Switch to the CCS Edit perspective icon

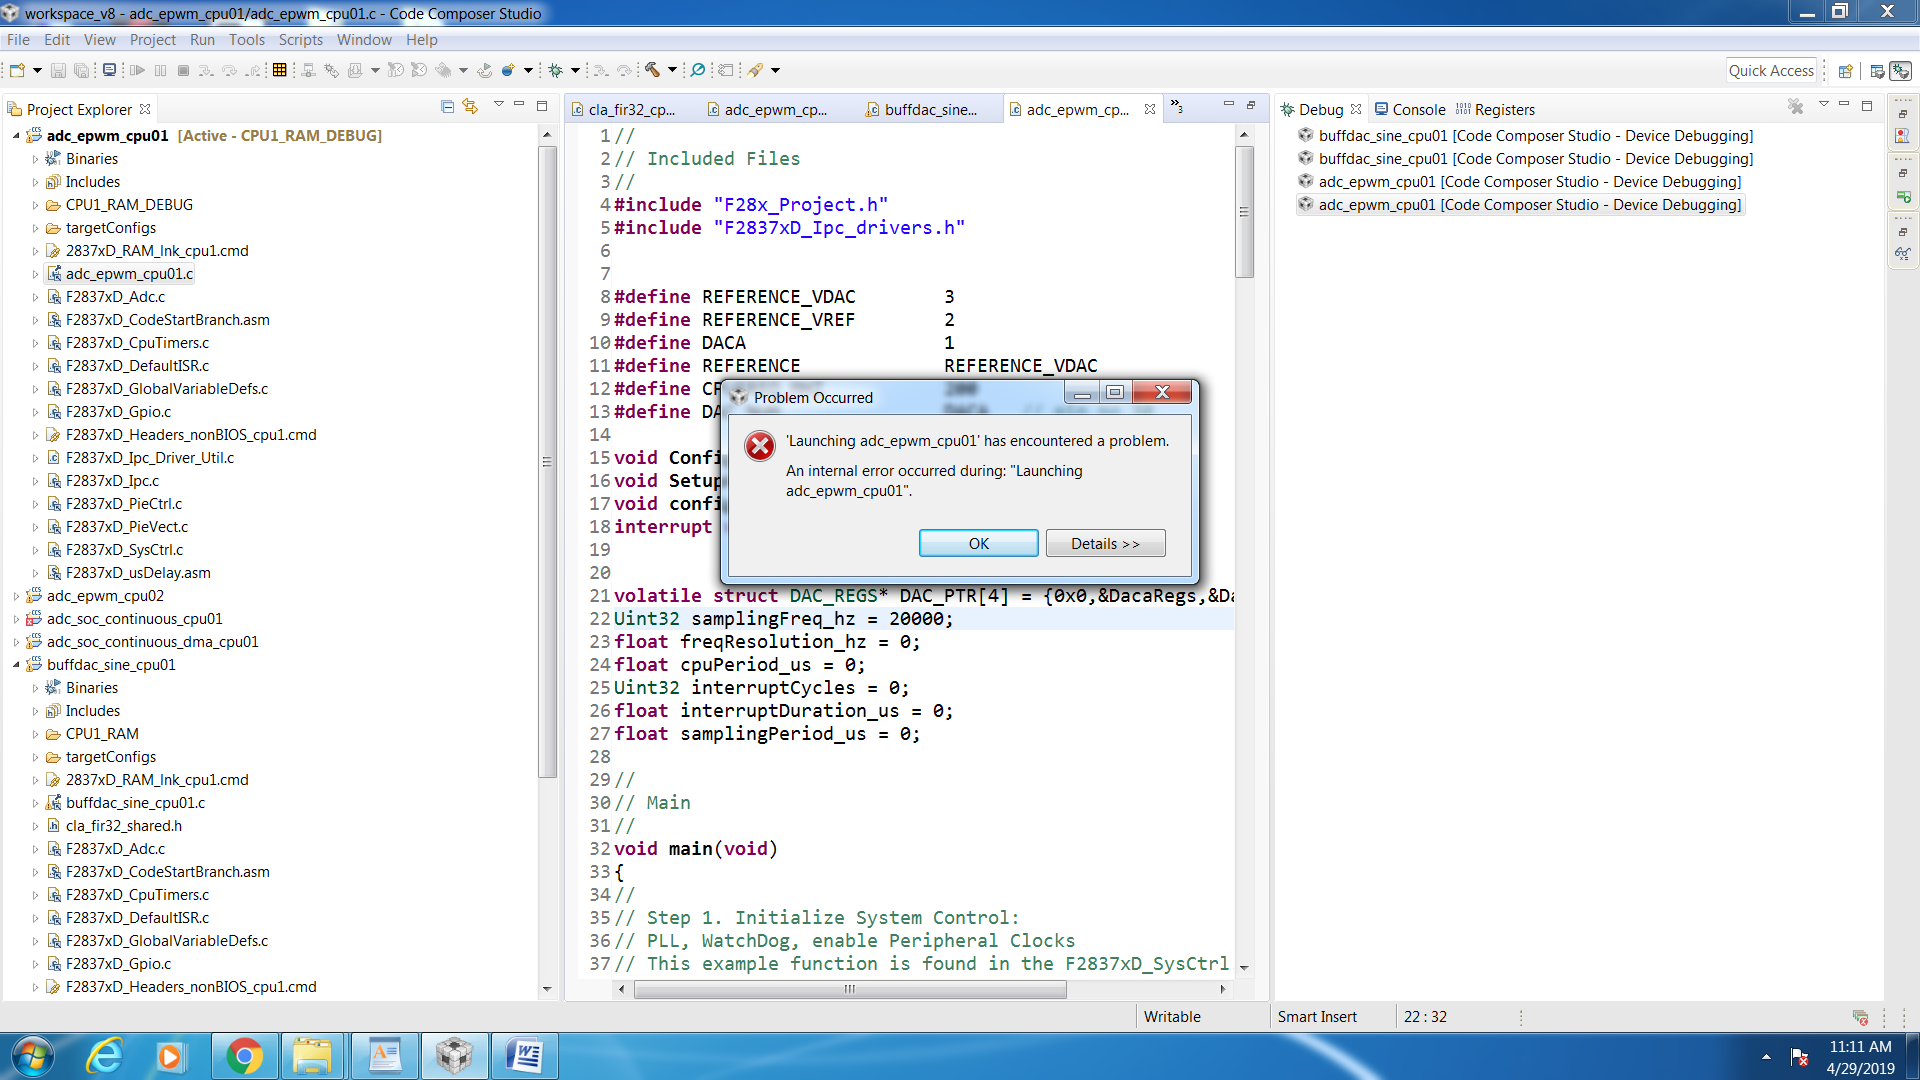tap(1877, 71)
